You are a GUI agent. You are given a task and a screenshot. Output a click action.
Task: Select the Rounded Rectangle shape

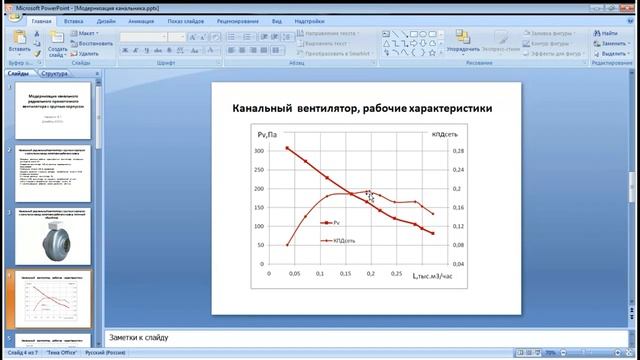pyautogui.click(x=433, y=34)
